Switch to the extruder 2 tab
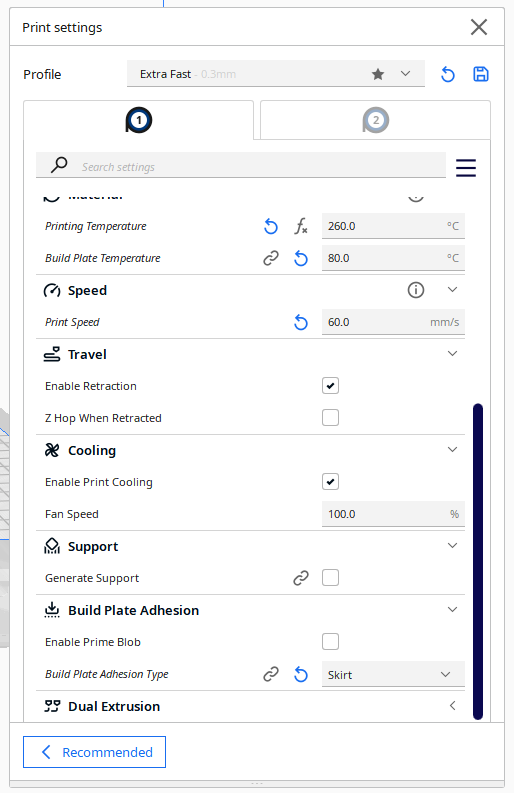Image resolution: width=514 pixels, height=793 pixels. click(x=375, y=120)
